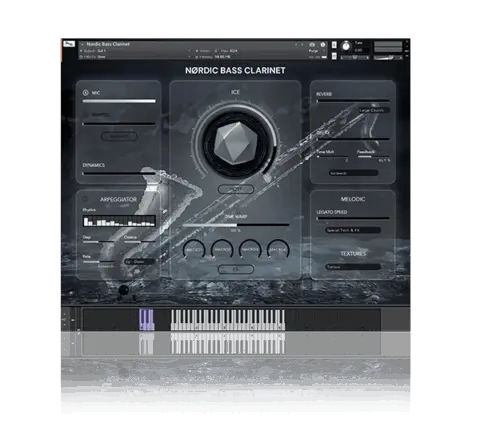The image size is (480, 434).
Task: Expand the instrument name header arrow
Action: tap(82, 44)
